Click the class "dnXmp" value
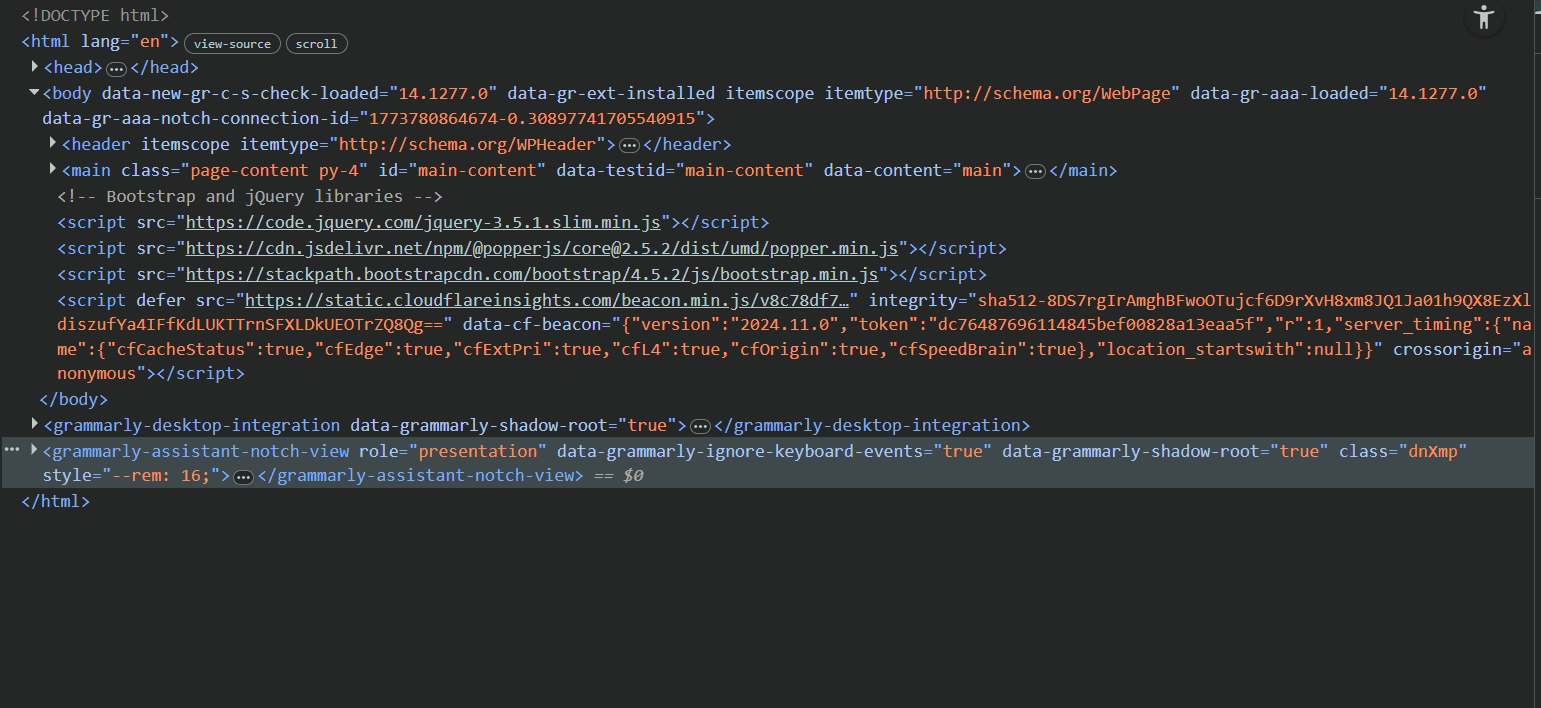Image resolution: width=1541 pixels, height=708 pixels. [1433, 451]
